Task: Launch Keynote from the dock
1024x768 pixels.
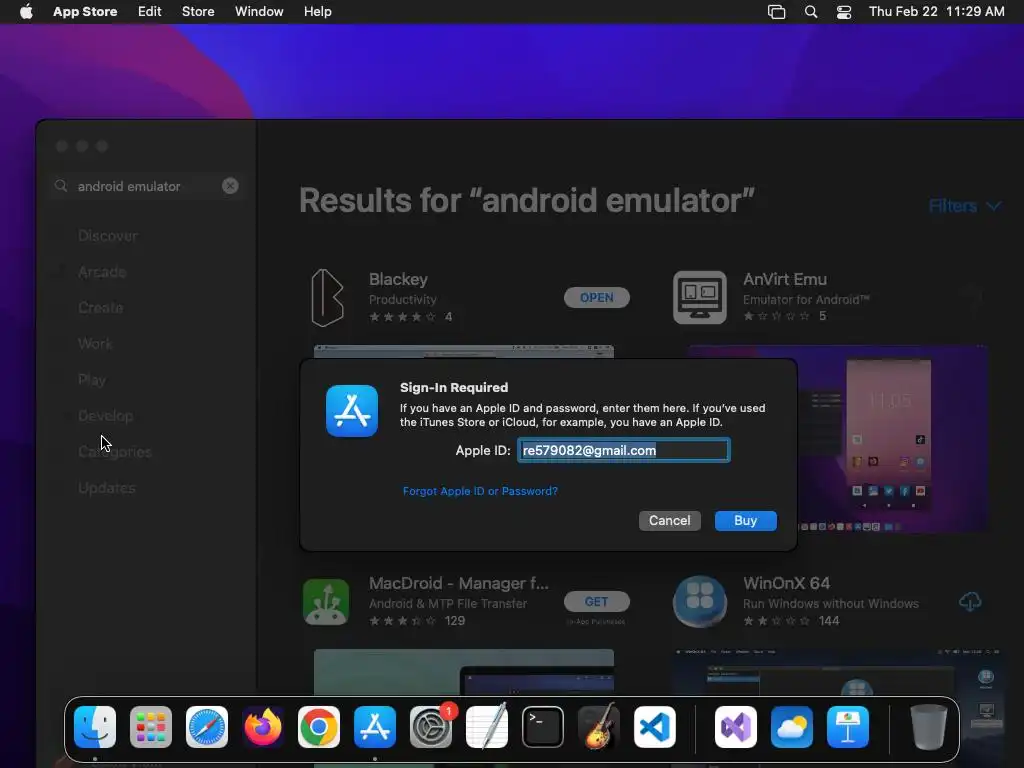Action: point(848,727)
